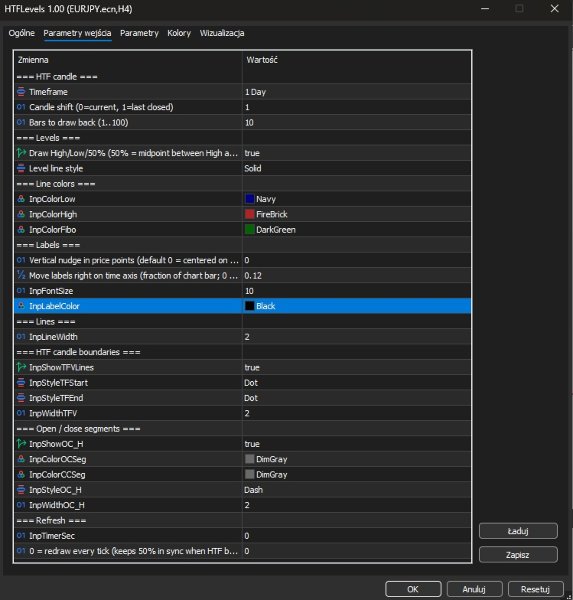Image resolution: width=573 pixels, height=600 pixels.
Task: Select the InpLineWidth value field
Action: click(x=356, y=337)
